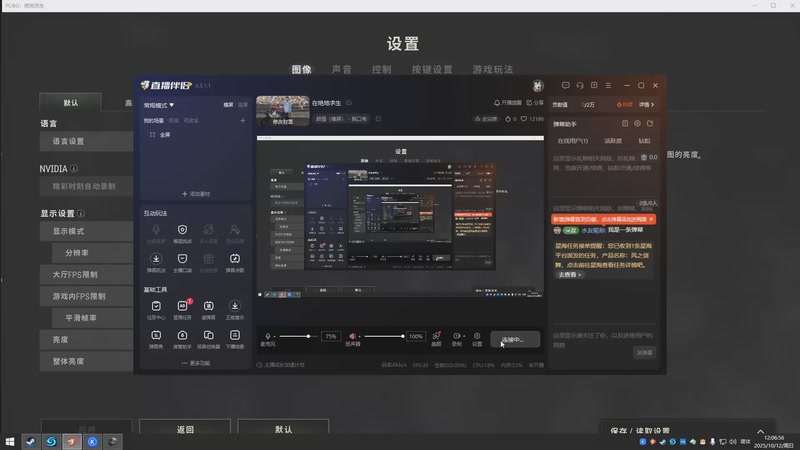This screenshot has height=450, width=800.
Task: Edit the stream title 在绝地求生
Action: [x=349, y=103]
